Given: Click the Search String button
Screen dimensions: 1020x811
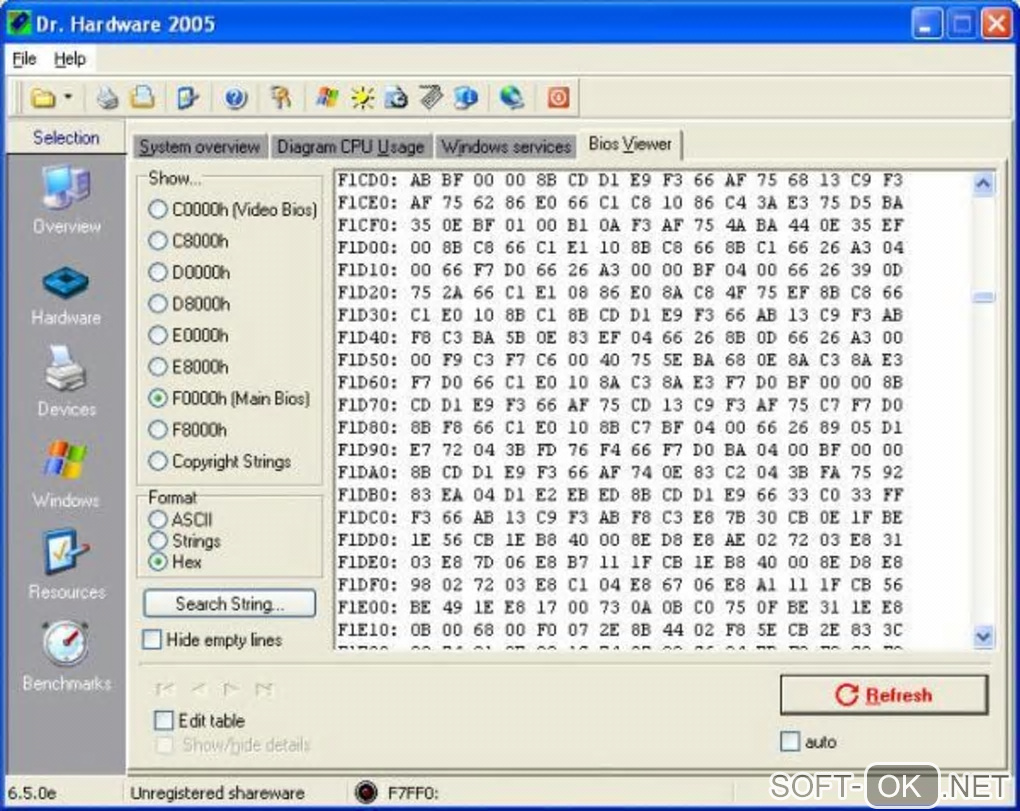Looking at the screenshot, I should coord(230,604).
